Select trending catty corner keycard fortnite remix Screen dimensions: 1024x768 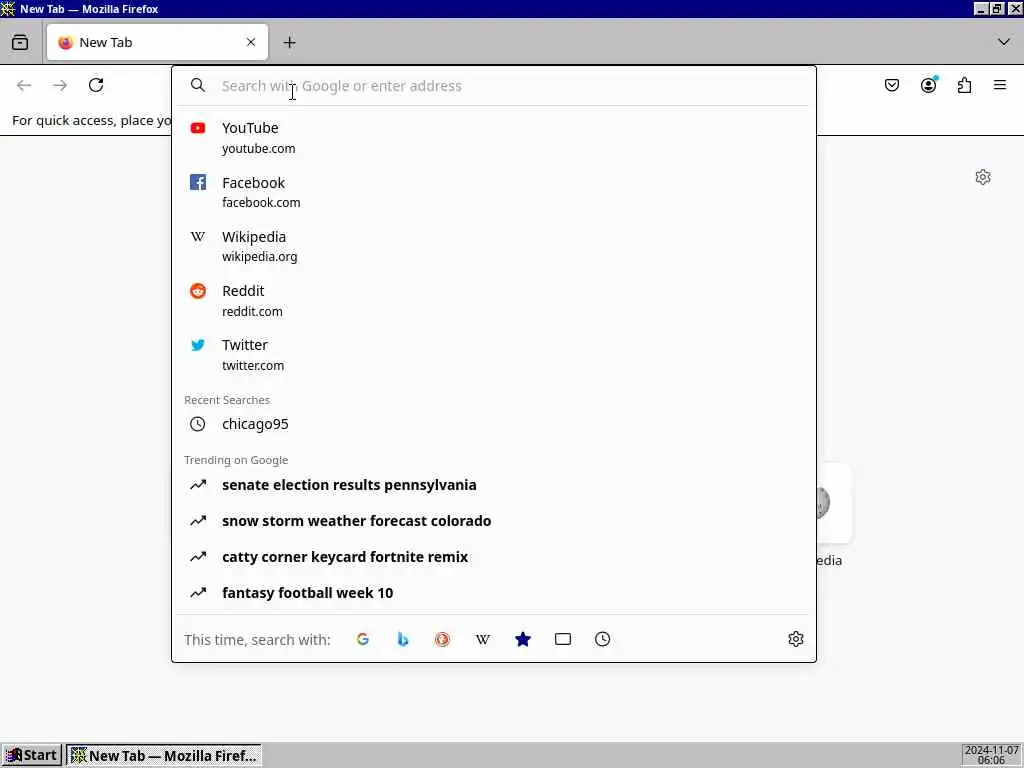[494, 557]
